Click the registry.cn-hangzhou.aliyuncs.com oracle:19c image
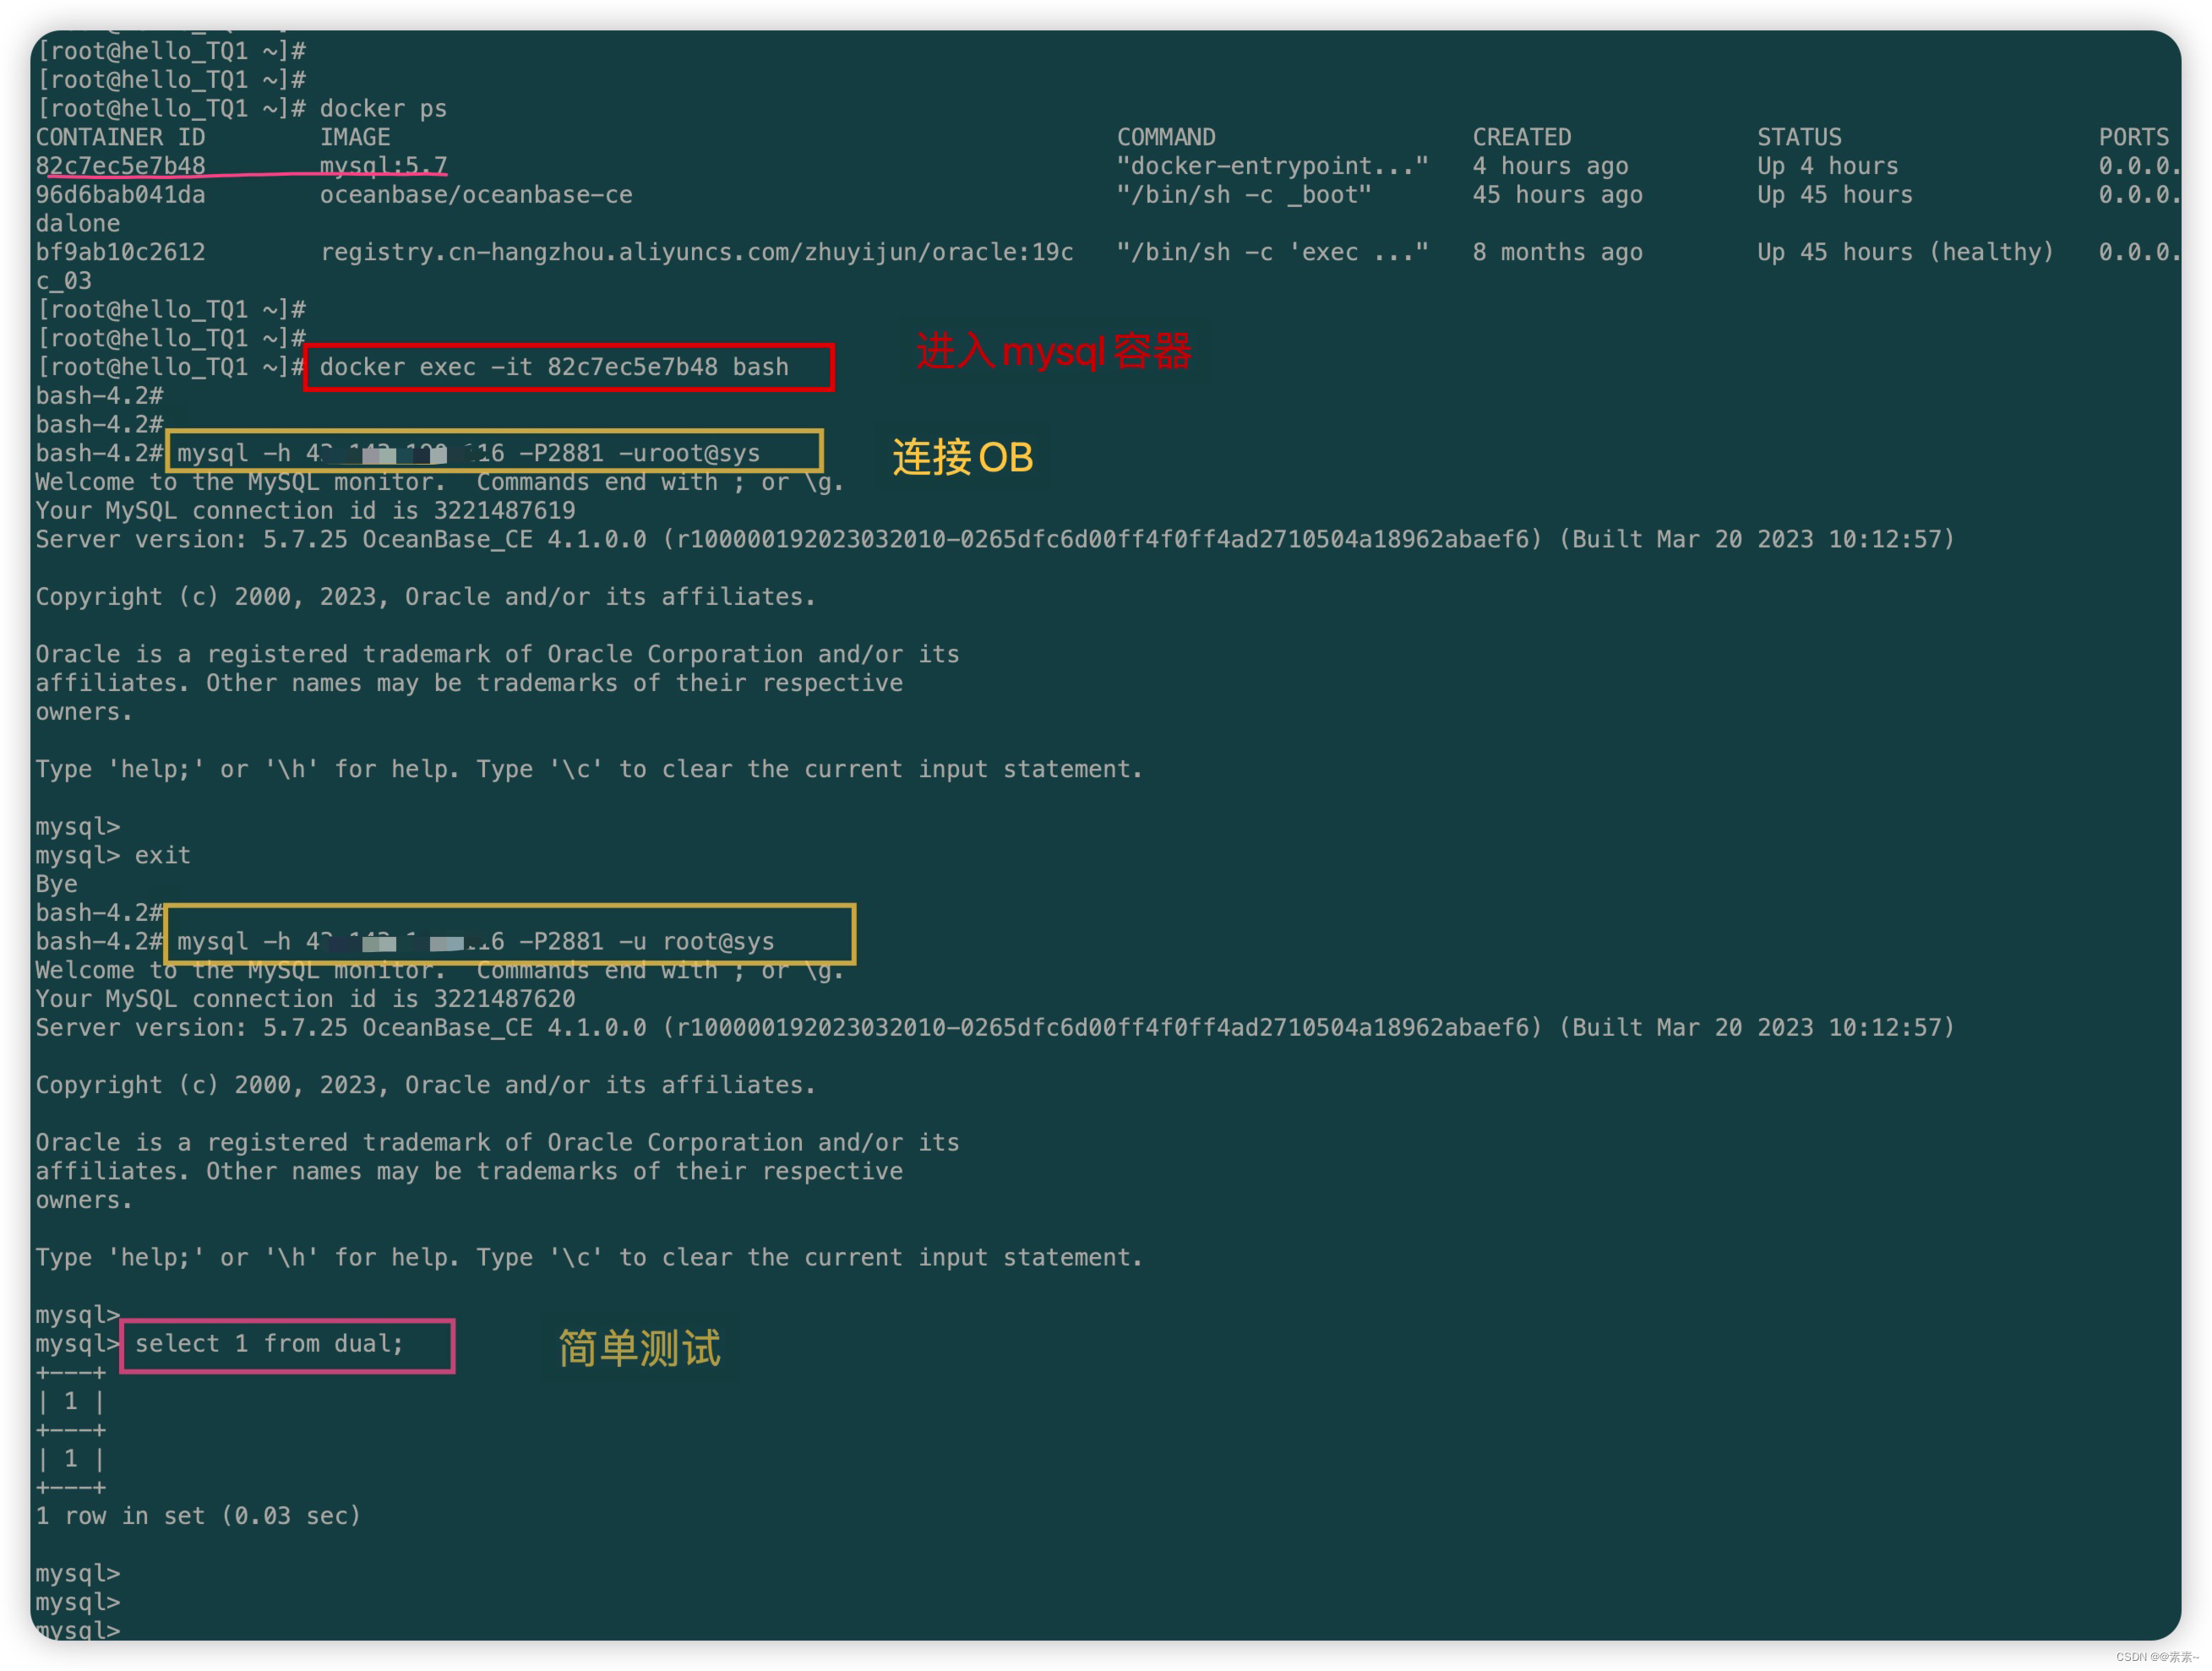 click(x=697, y=252)
